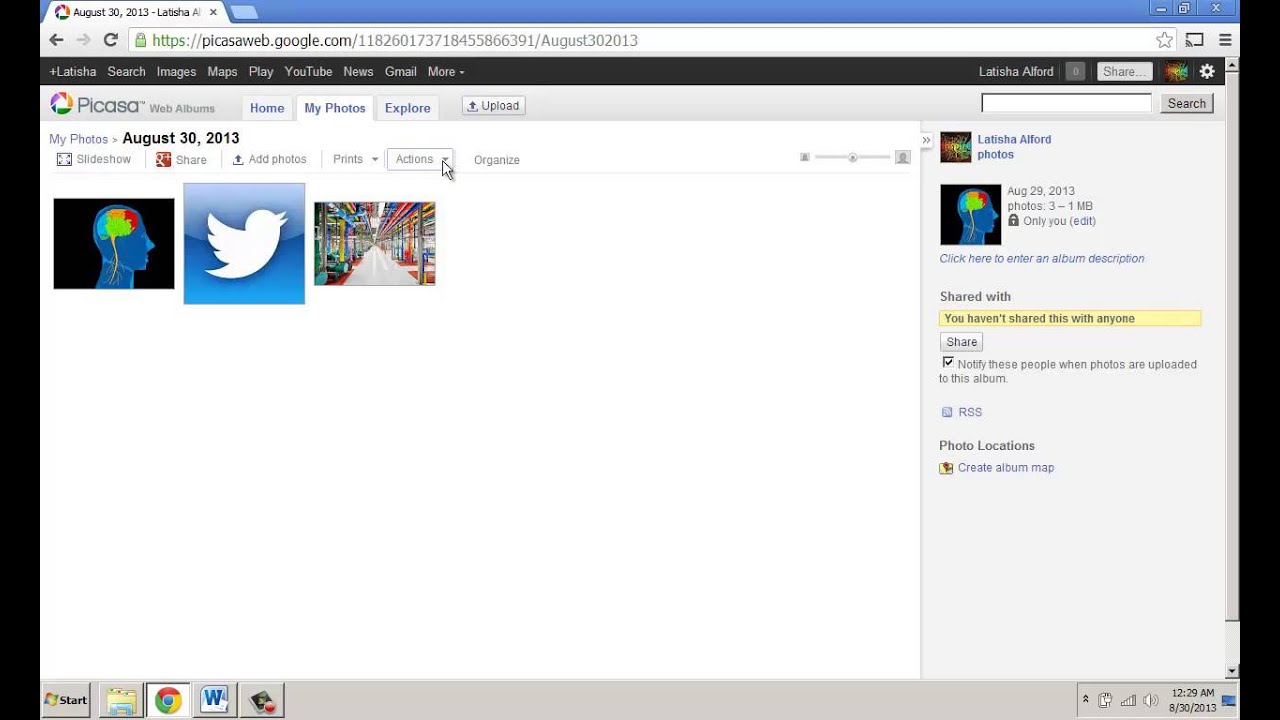The width and height of the screenshot is (1280, 720).
Task: Click Latisha Alford name in Google bar
Action: pos(1016,71)
